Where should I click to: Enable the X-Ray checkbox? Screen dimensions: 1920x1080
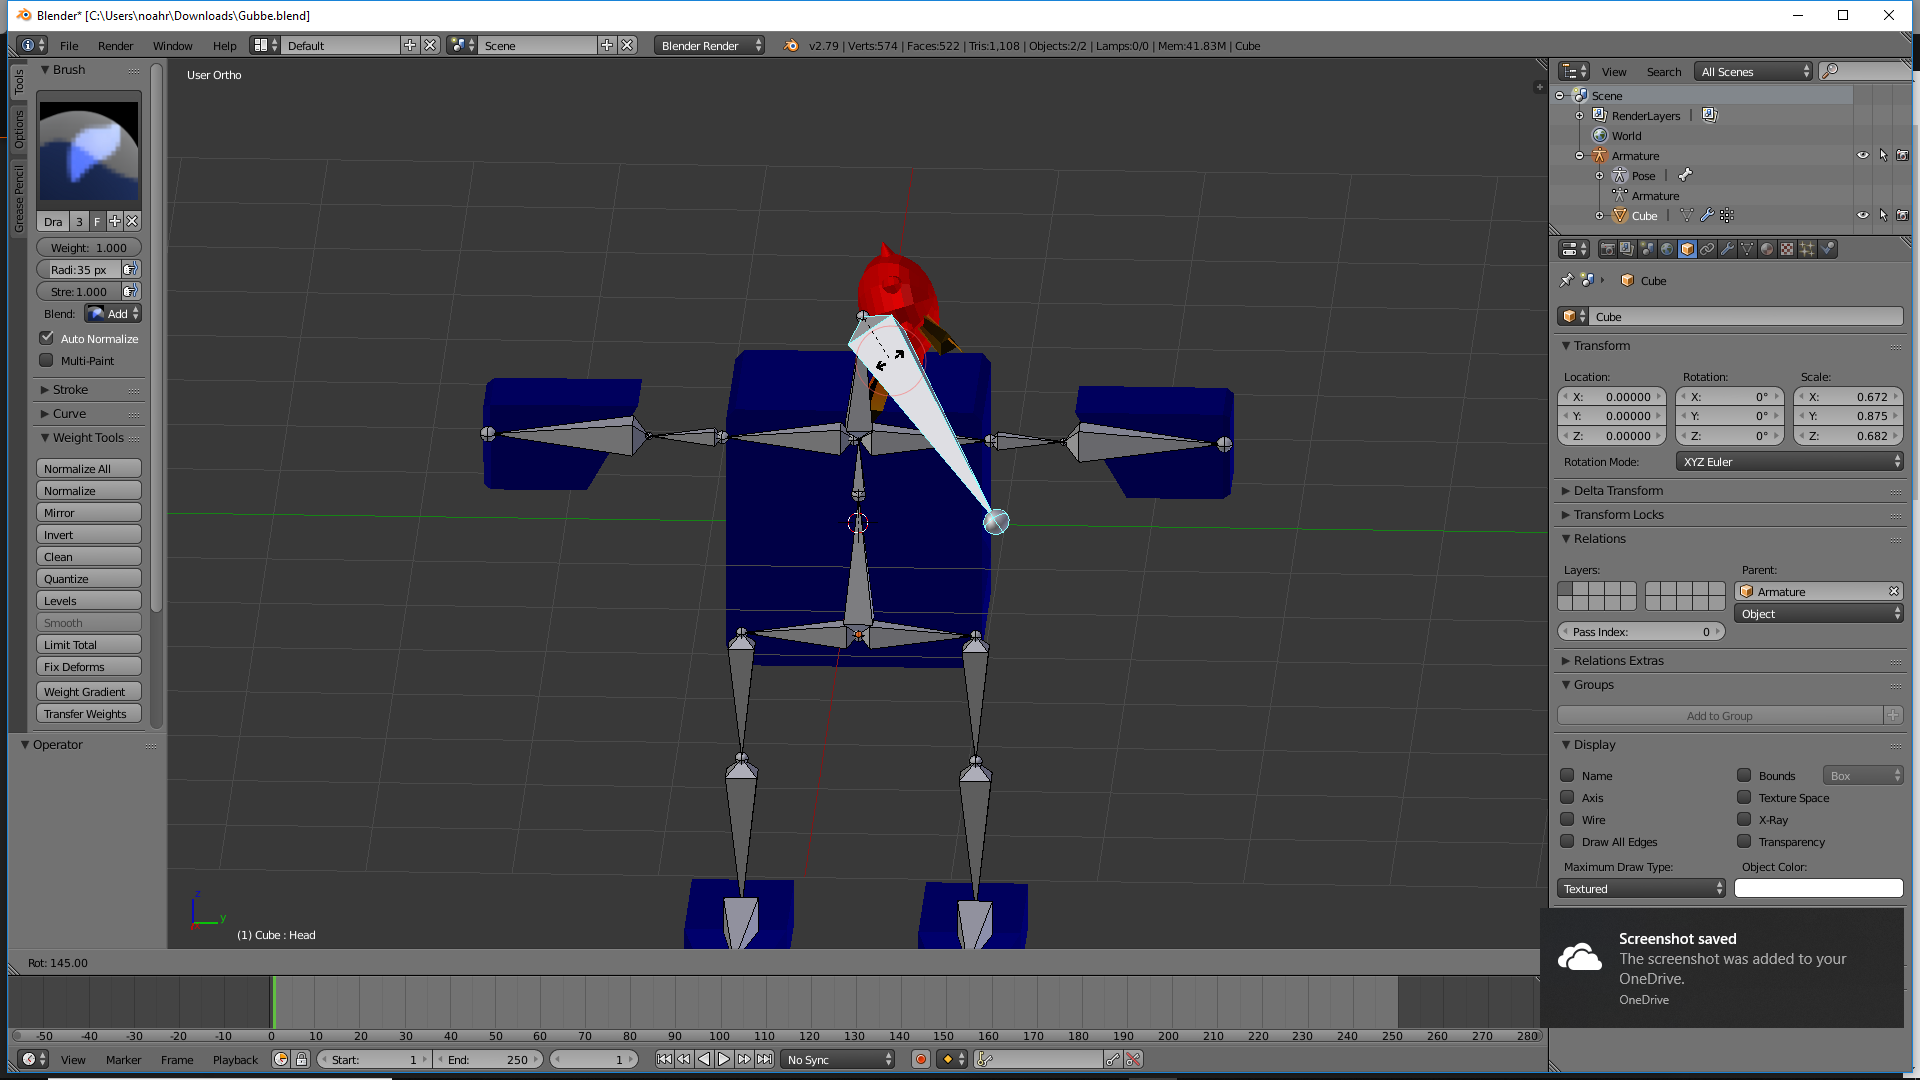point(1744,819)
